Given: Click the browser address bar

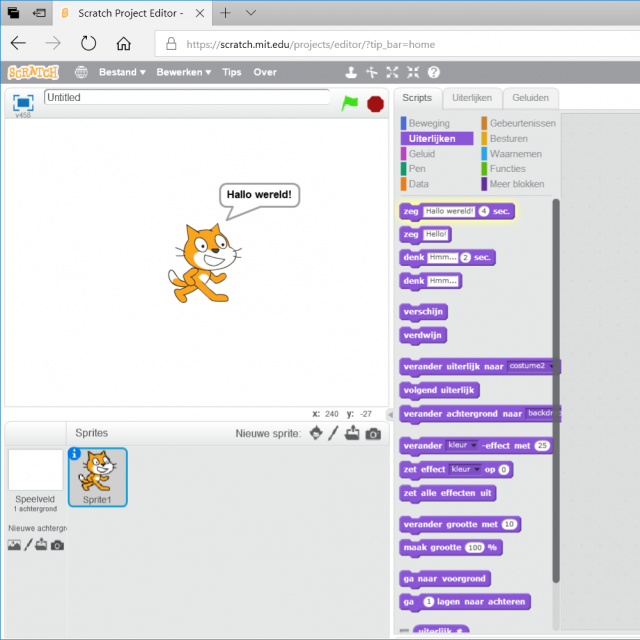Looking at the screenshot, I should (396, 44).
